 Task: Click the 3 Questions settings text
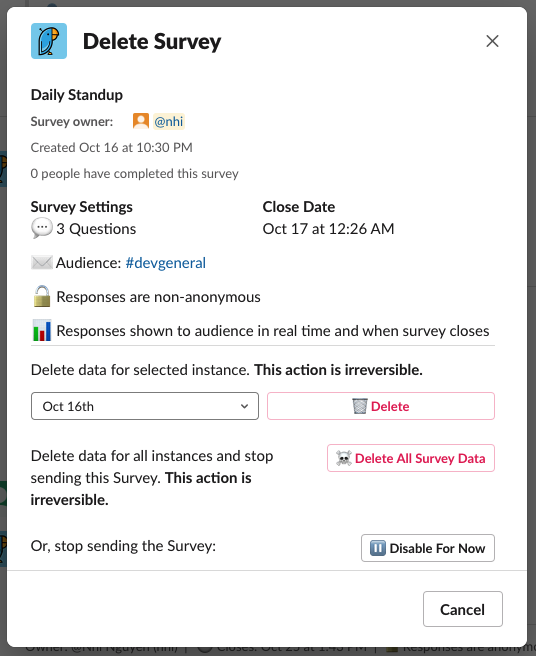point(96,229)
